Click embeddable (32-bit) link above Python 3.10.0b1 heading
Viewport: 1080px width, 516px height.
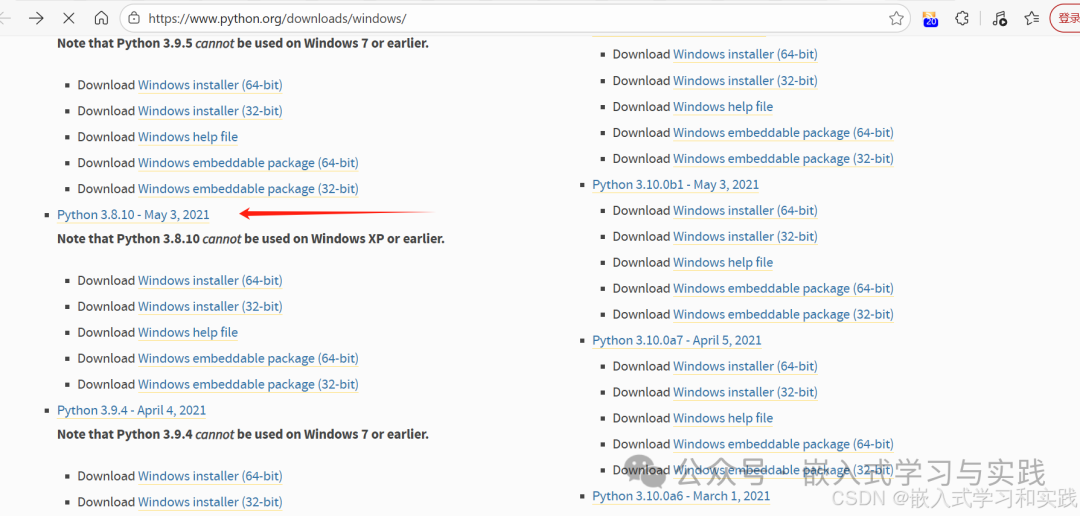coord(783,158)
